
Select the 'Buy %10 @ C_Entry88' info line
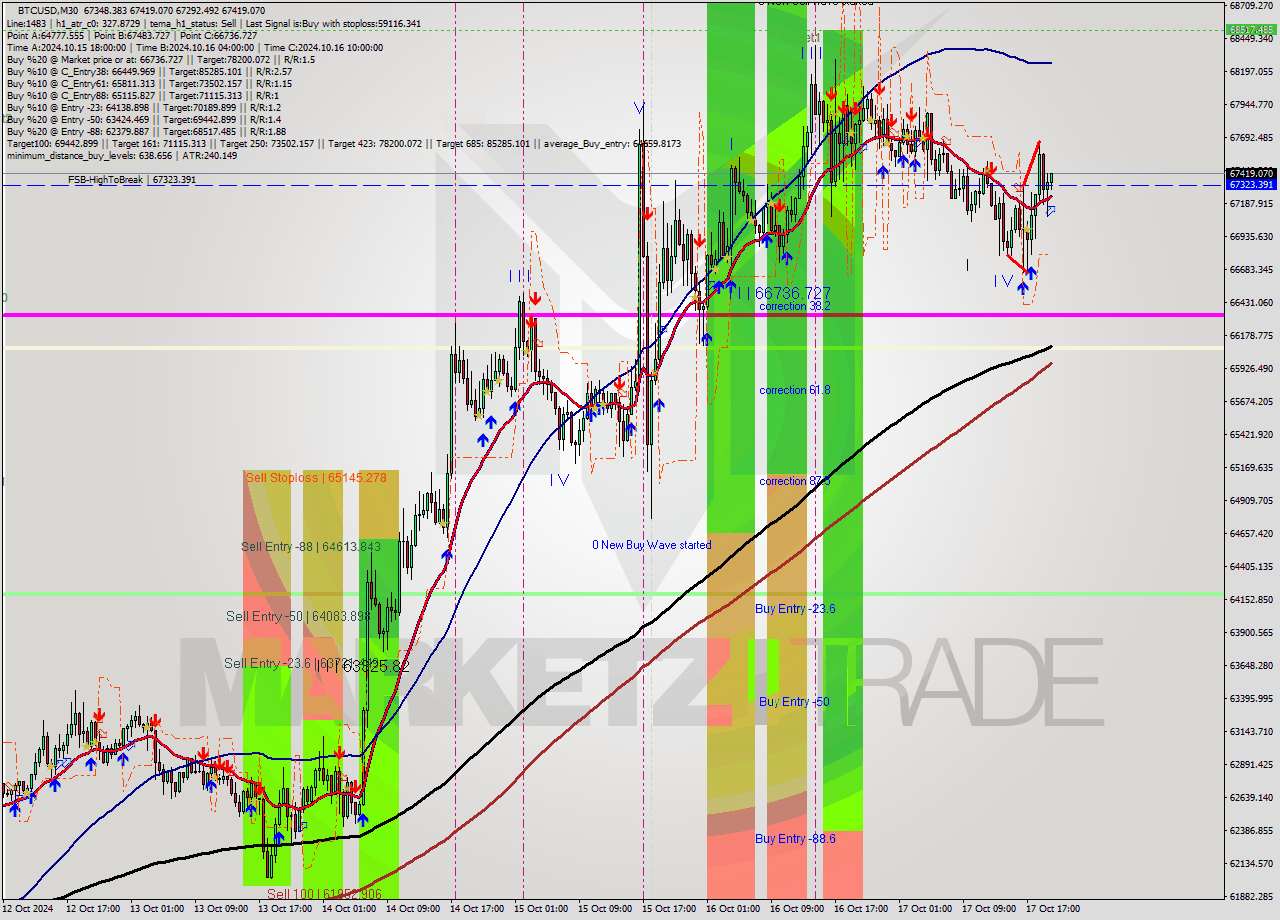[x=142, y=96]
